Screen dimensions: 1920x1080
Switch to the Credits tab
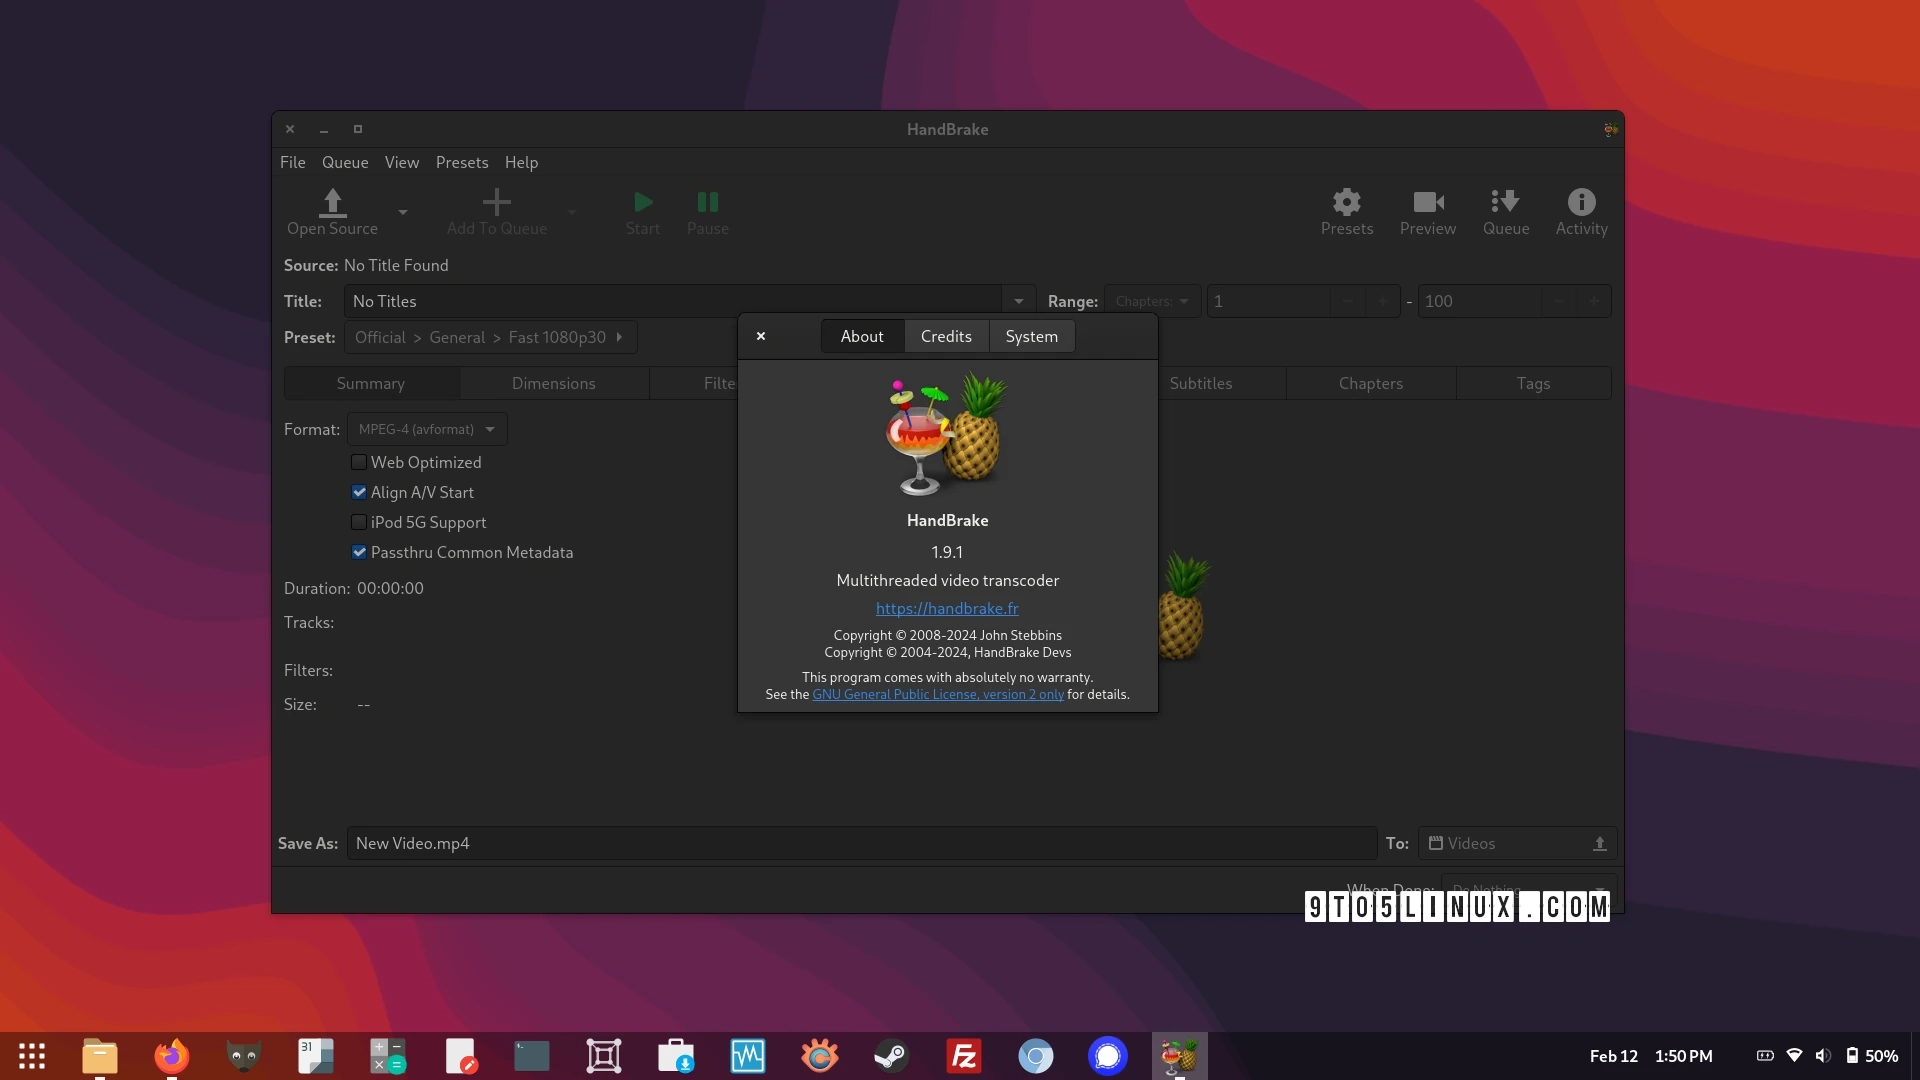click(945, 335)
